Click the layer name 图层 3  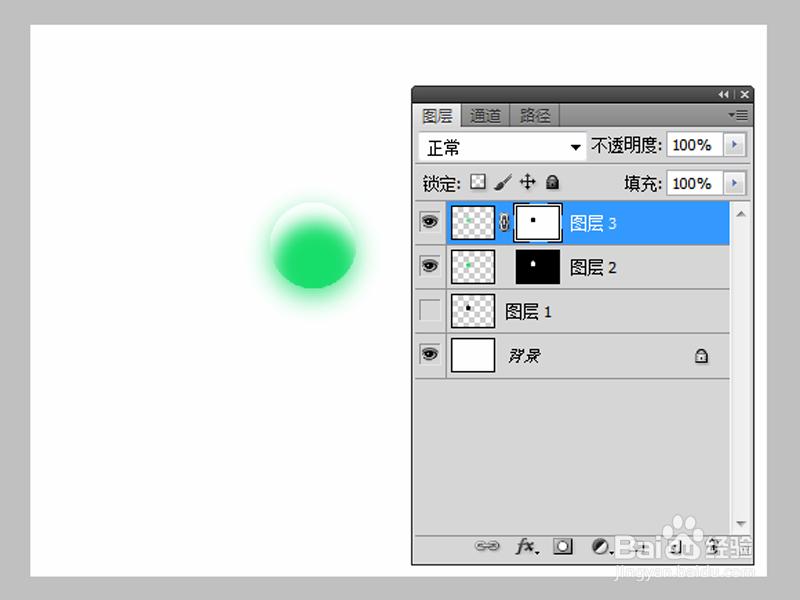pos(593,223)
